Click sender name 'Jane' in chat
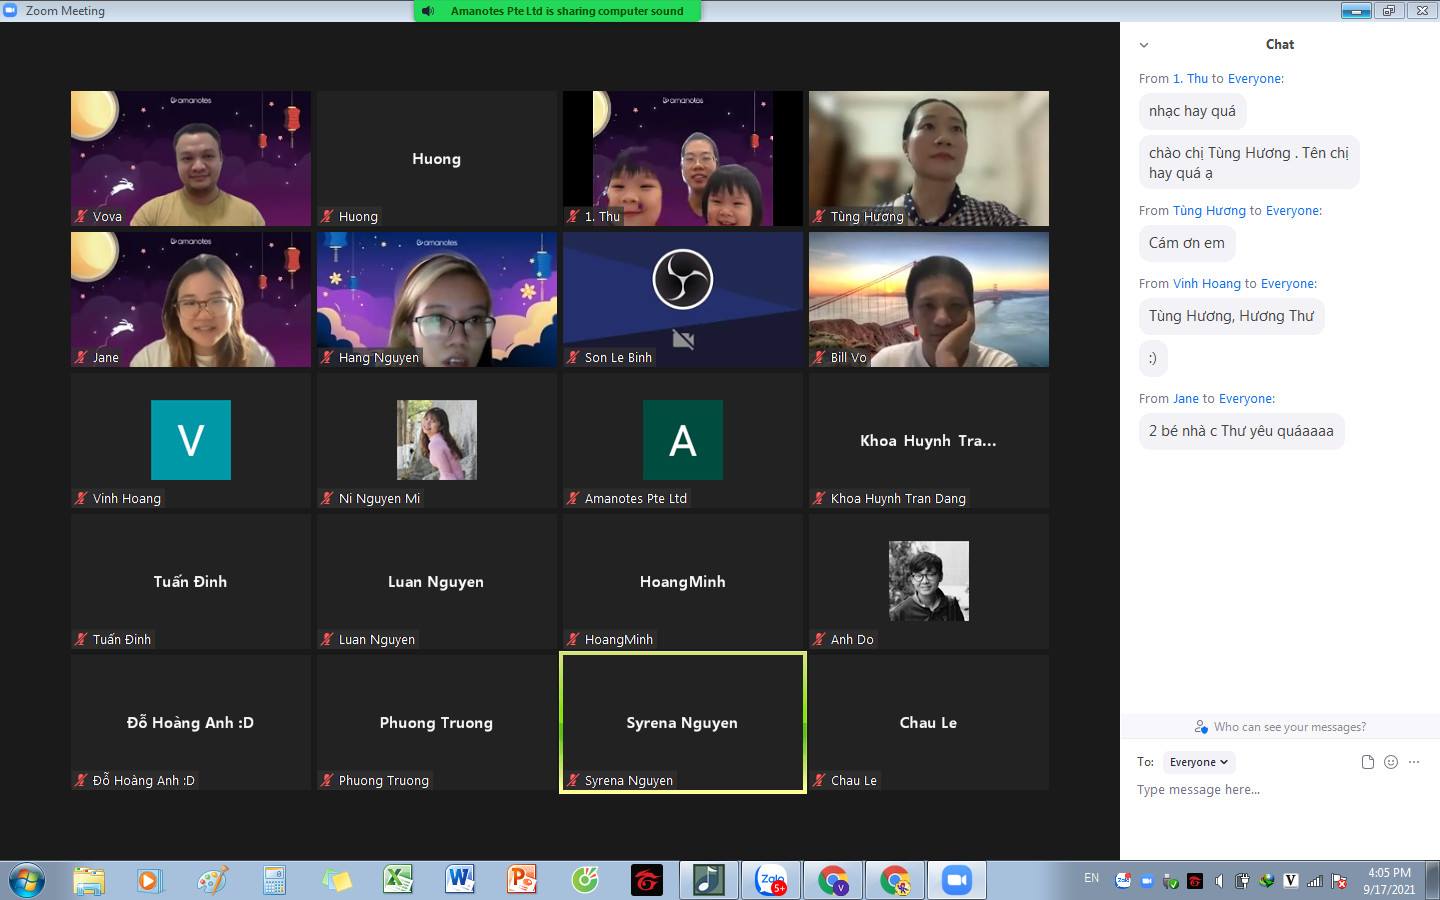1440x900 pixels. coord(1186,398)
